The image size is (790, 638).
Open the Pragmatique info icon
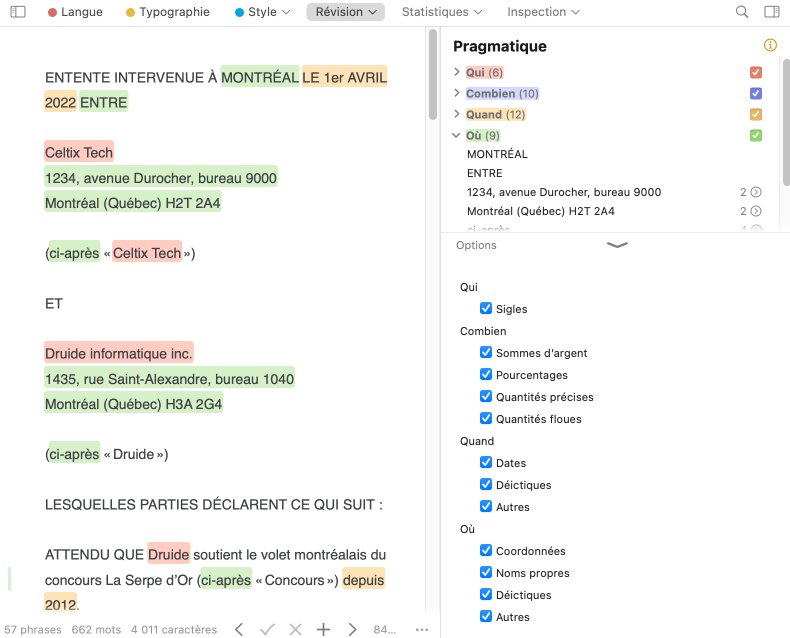tap(770, 46)
